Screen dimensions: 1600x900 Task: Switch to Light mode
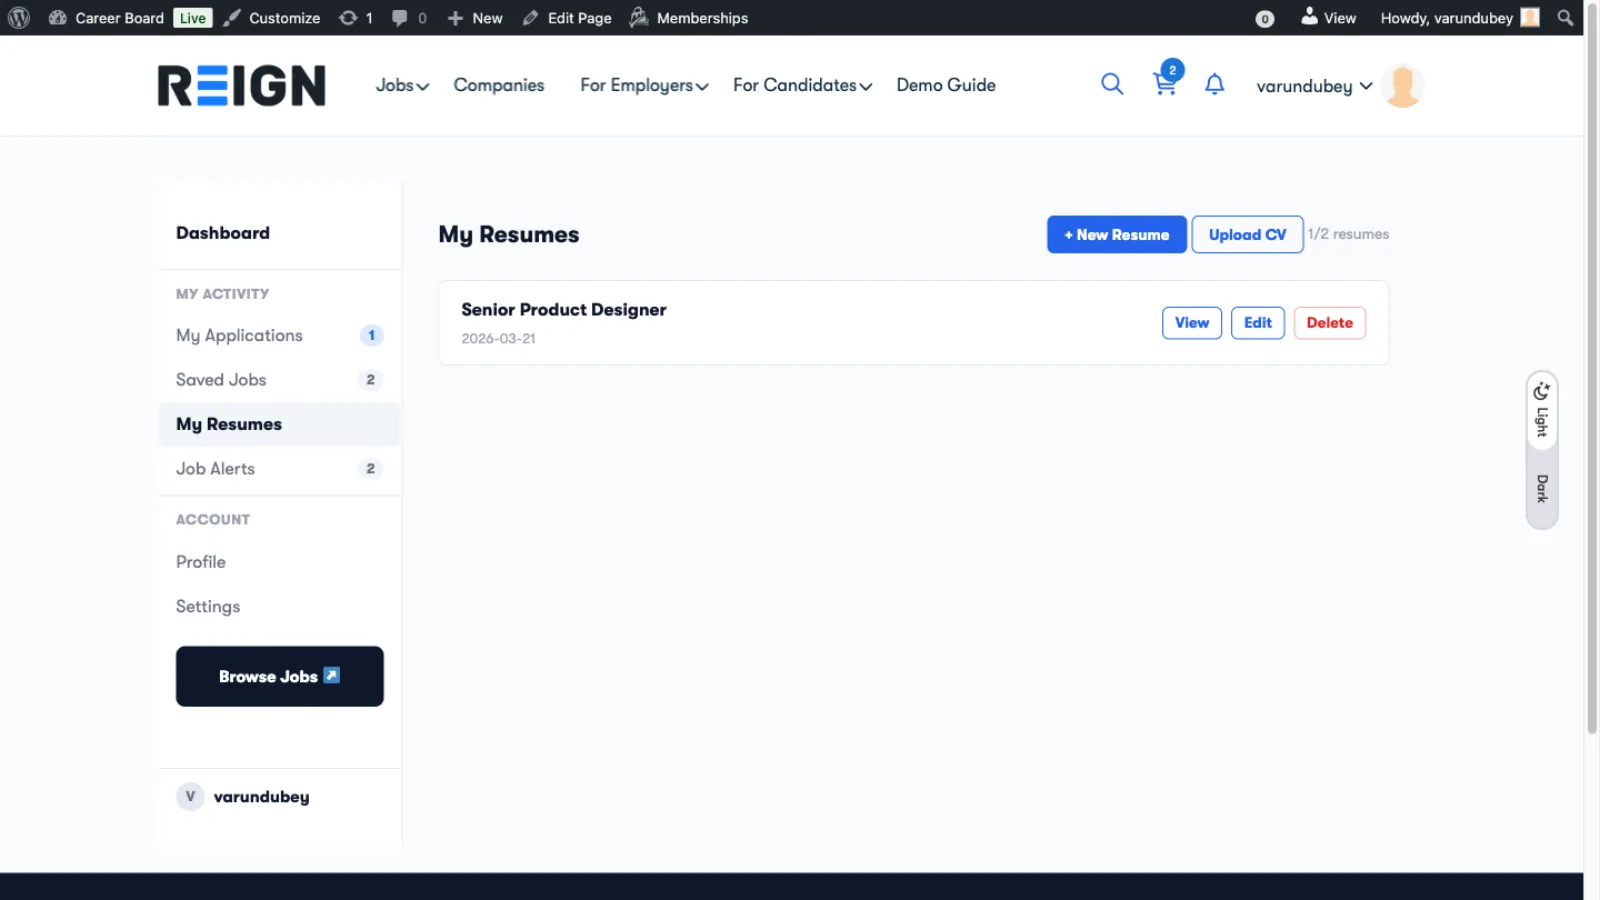point(1542,410)
